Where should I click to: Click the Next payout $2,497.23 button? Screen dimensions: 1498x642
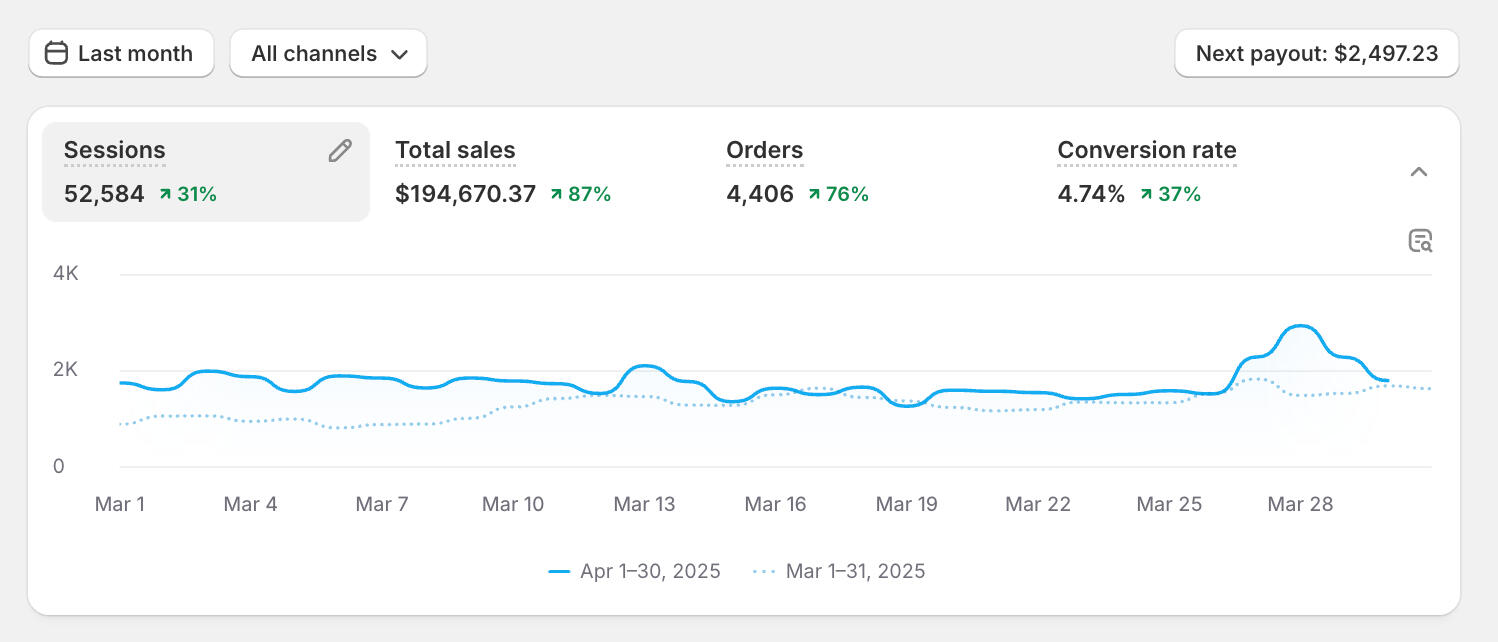click(1316, 53)
